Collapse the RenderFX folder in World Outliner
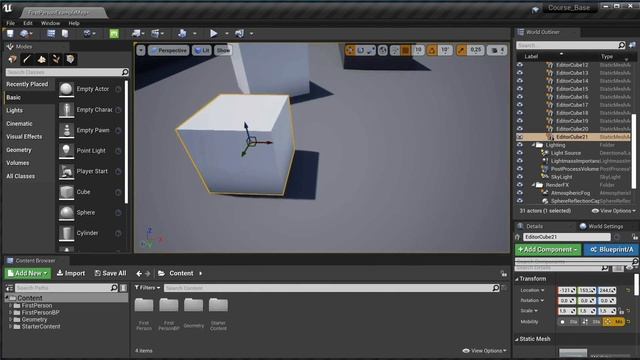Viewport: 640px width, 360px height. (533, 185)
